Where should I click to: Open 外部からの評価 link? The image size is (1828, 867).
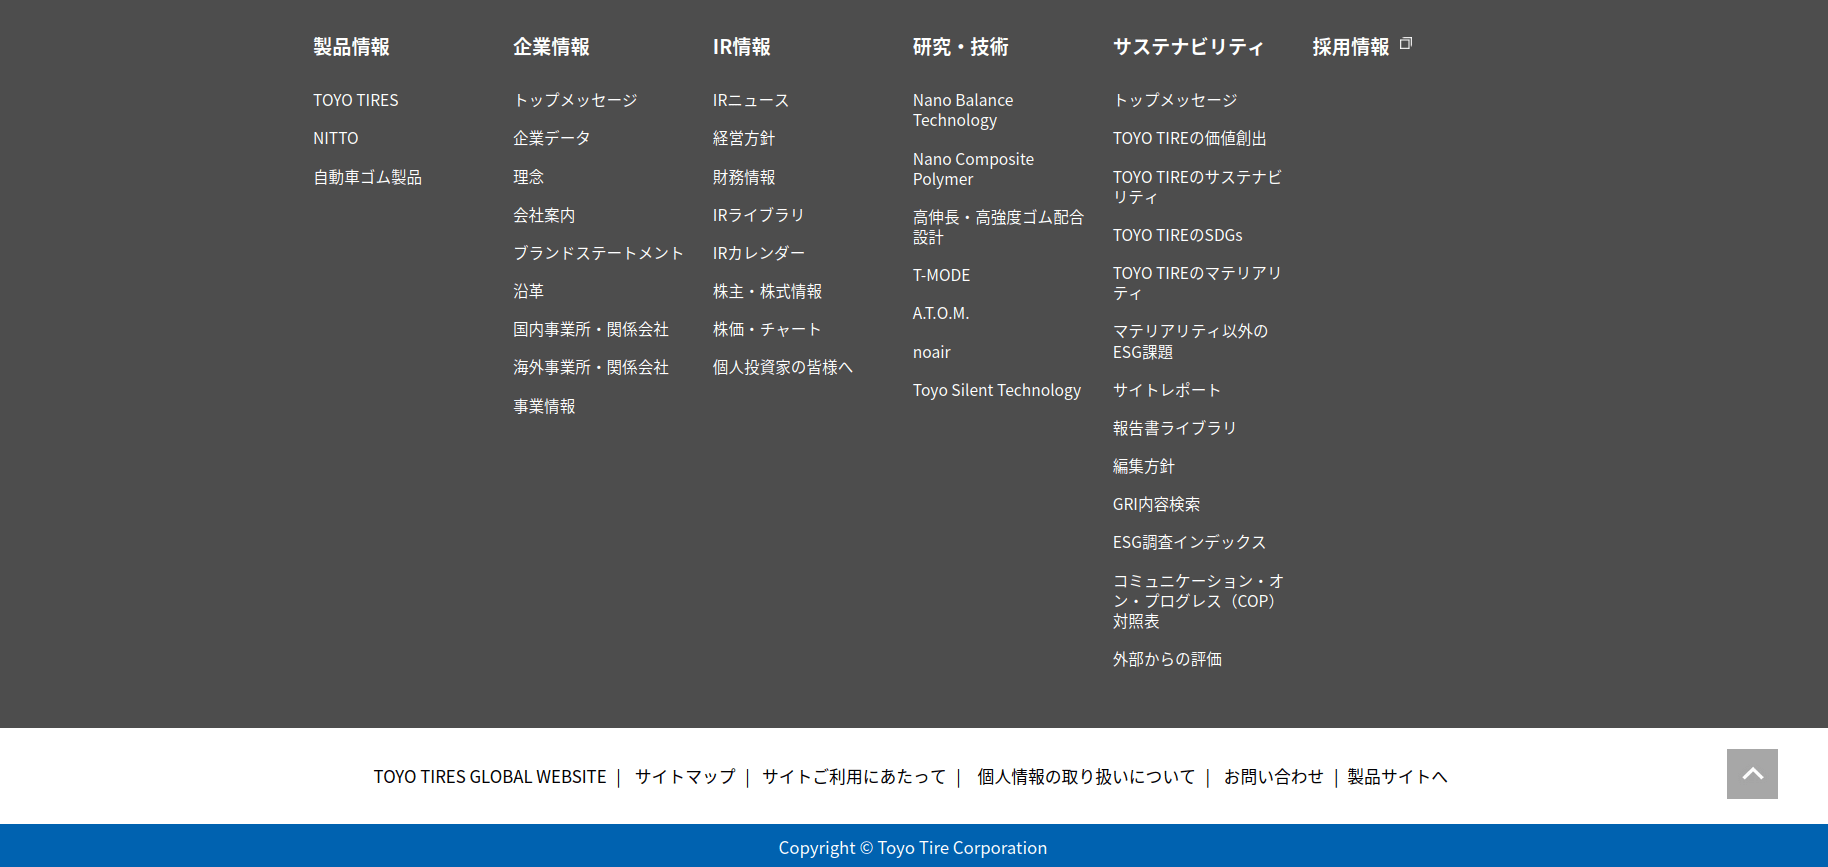(1167, 659)
